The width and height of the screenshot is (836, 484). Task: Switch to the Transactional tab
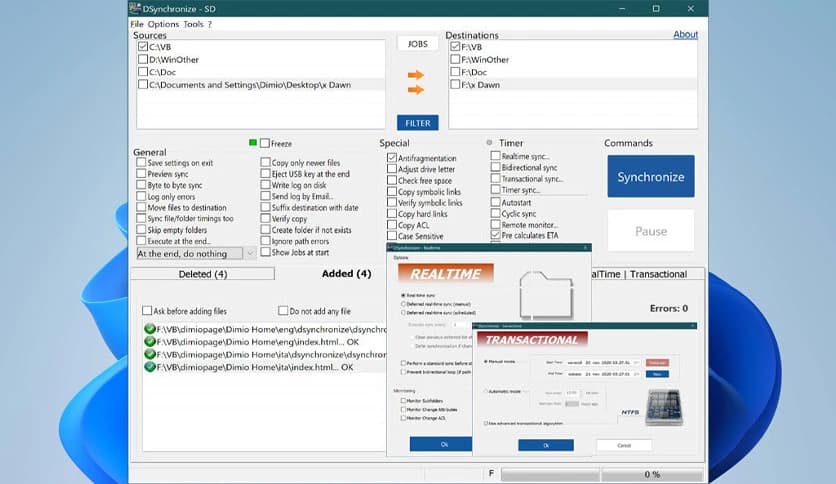pyautogui.click(x=658, y=274)
